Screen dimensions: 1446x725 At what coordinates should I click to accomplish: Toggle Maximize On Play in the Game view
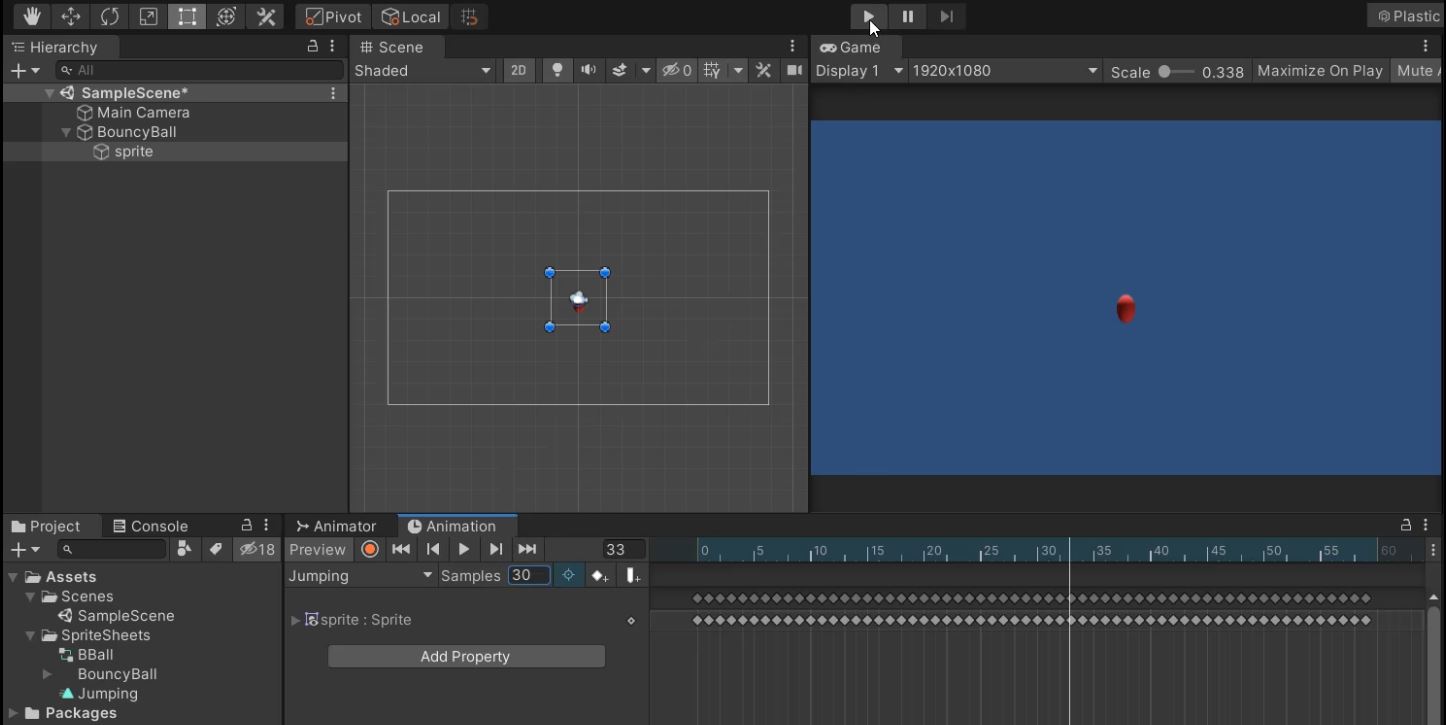pyautogui.click(x=1319, y=71)
